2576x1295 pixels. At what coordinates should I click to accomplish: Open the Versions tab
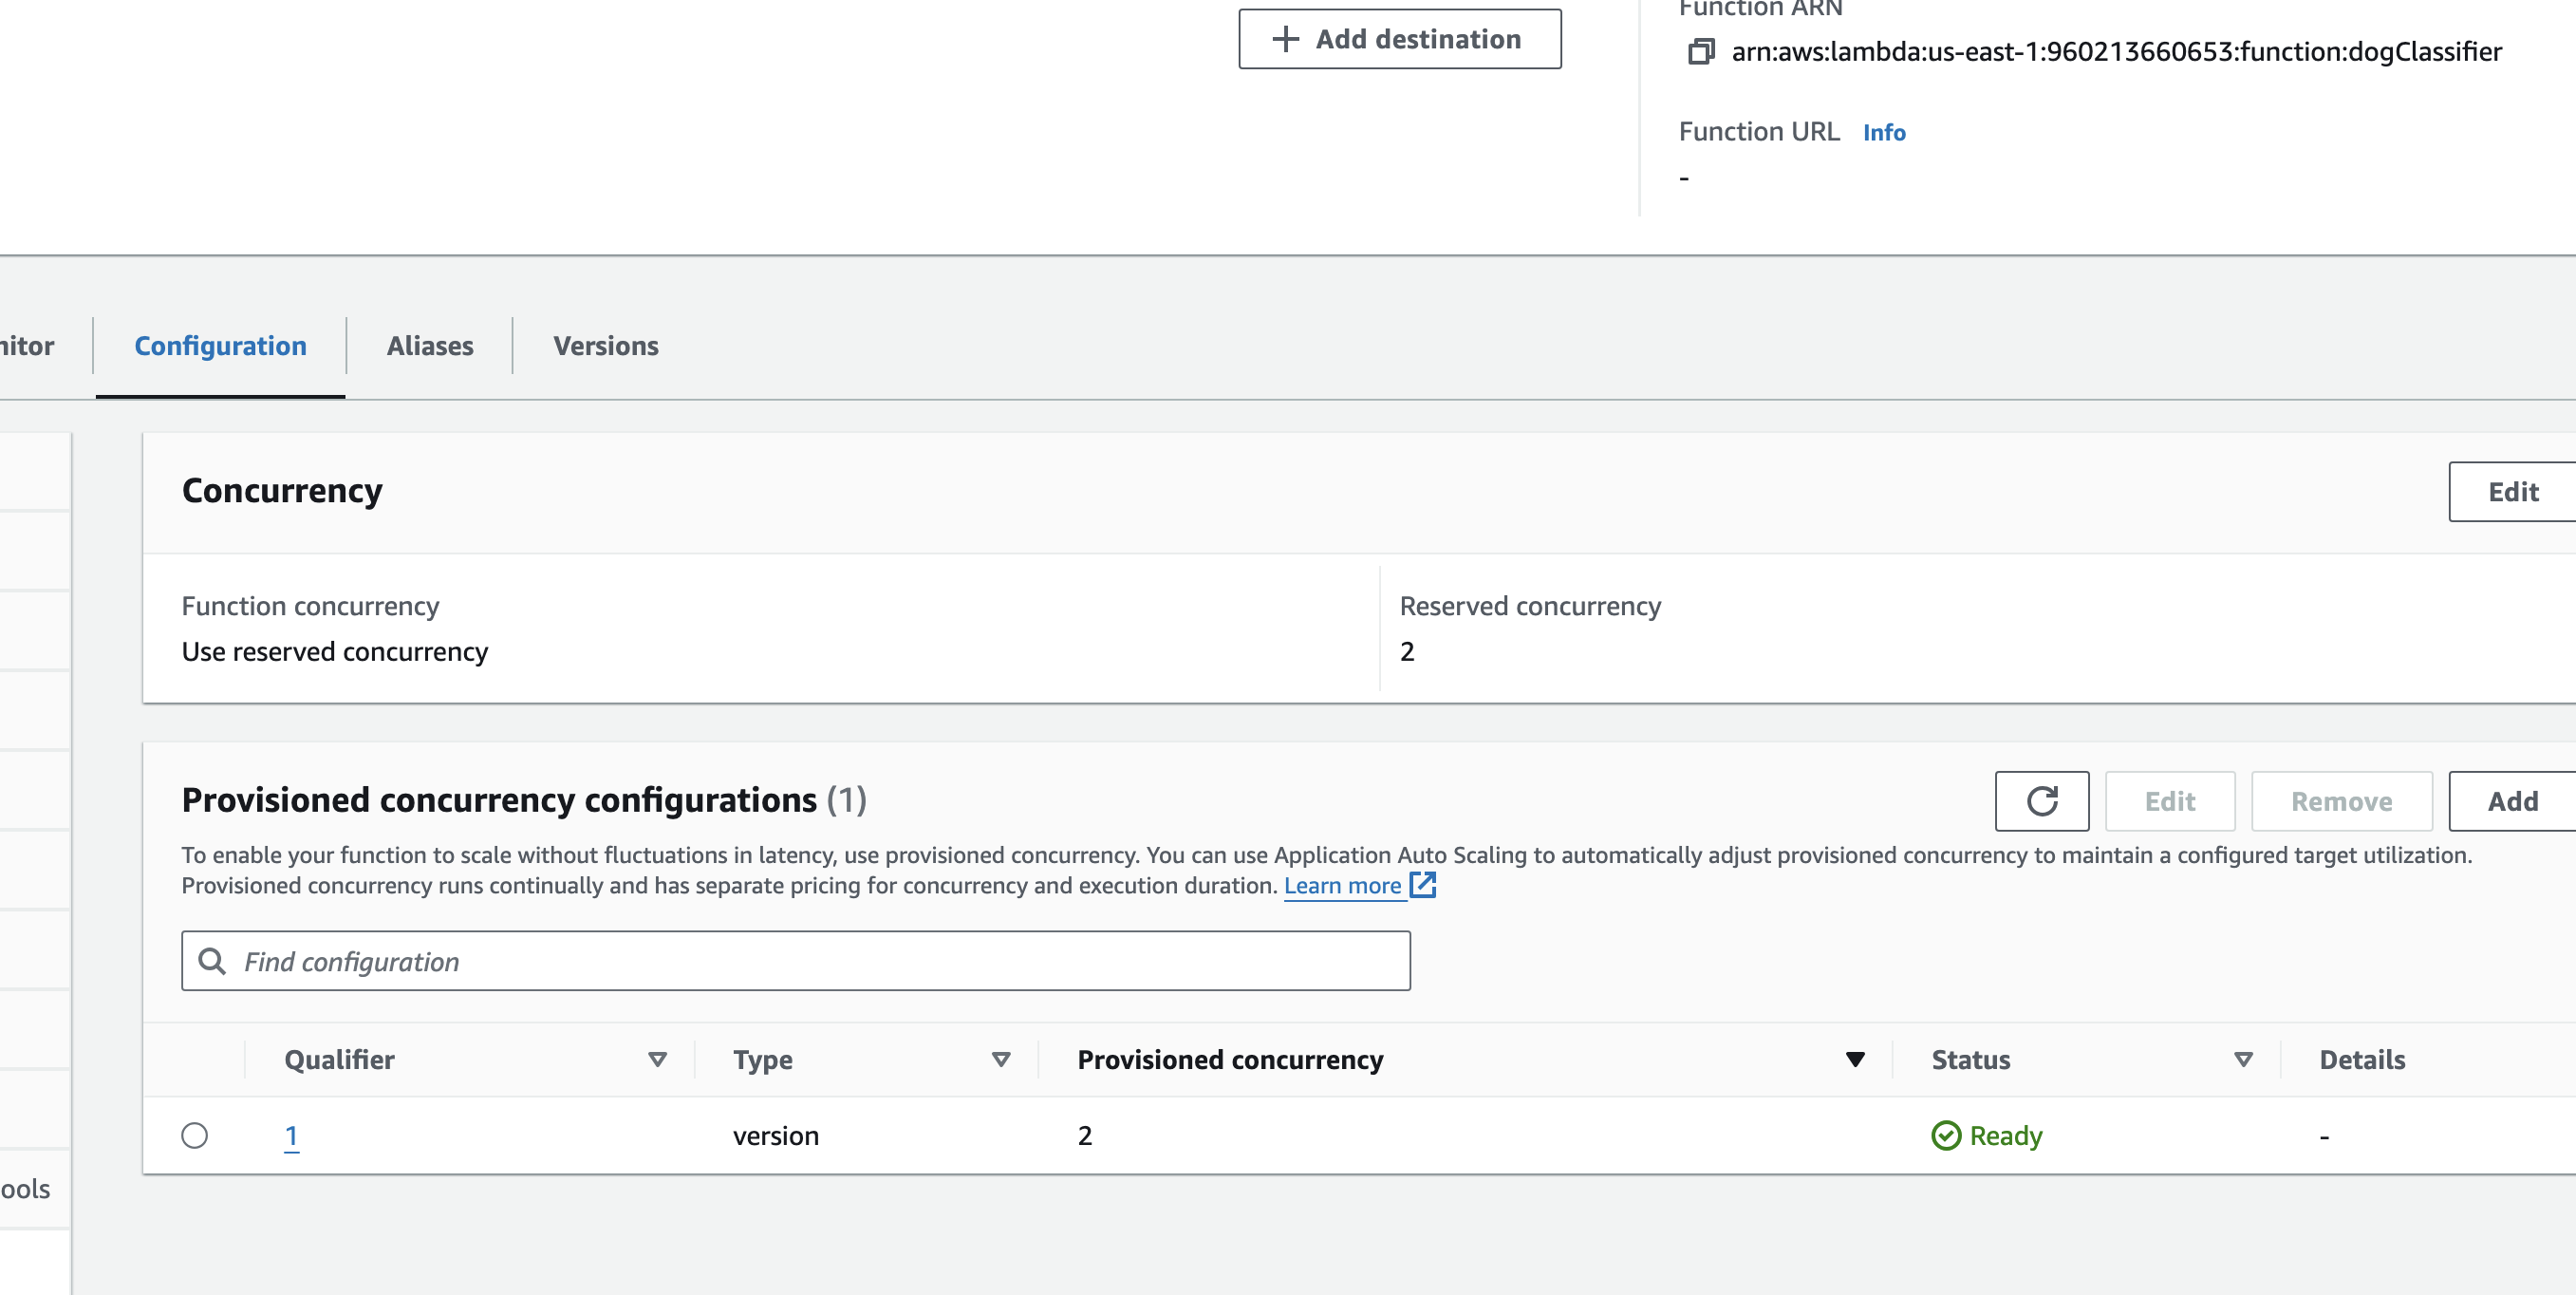[606, 346]
